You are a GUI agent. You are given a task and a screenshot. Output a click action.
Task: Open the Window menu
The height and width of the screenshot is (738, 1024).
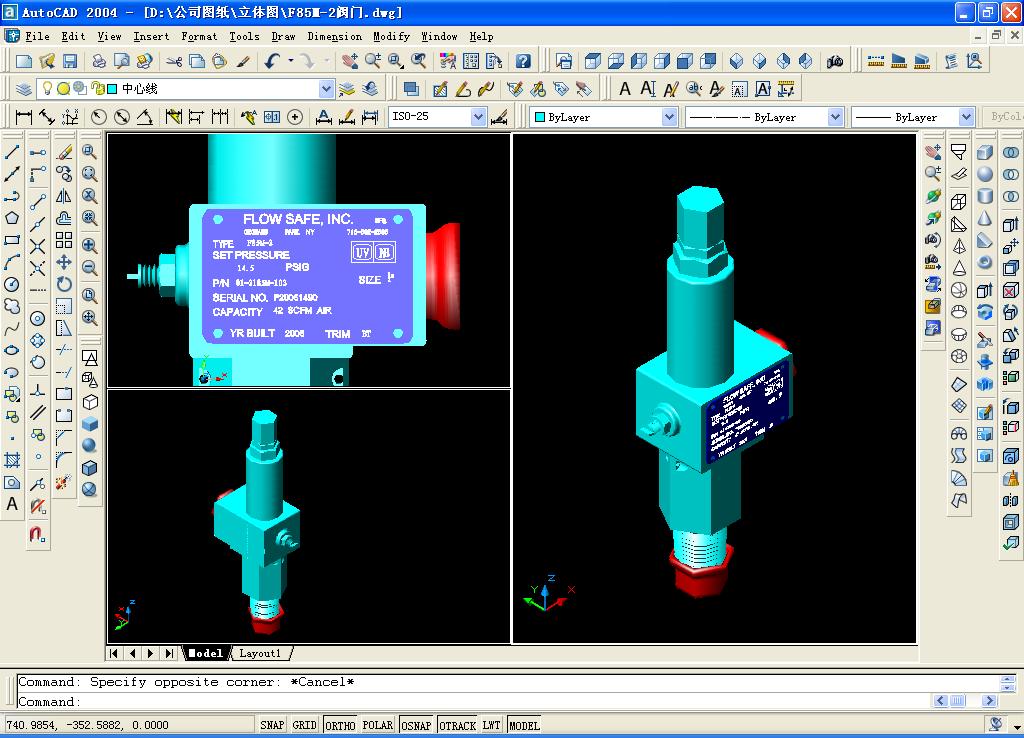439,37
